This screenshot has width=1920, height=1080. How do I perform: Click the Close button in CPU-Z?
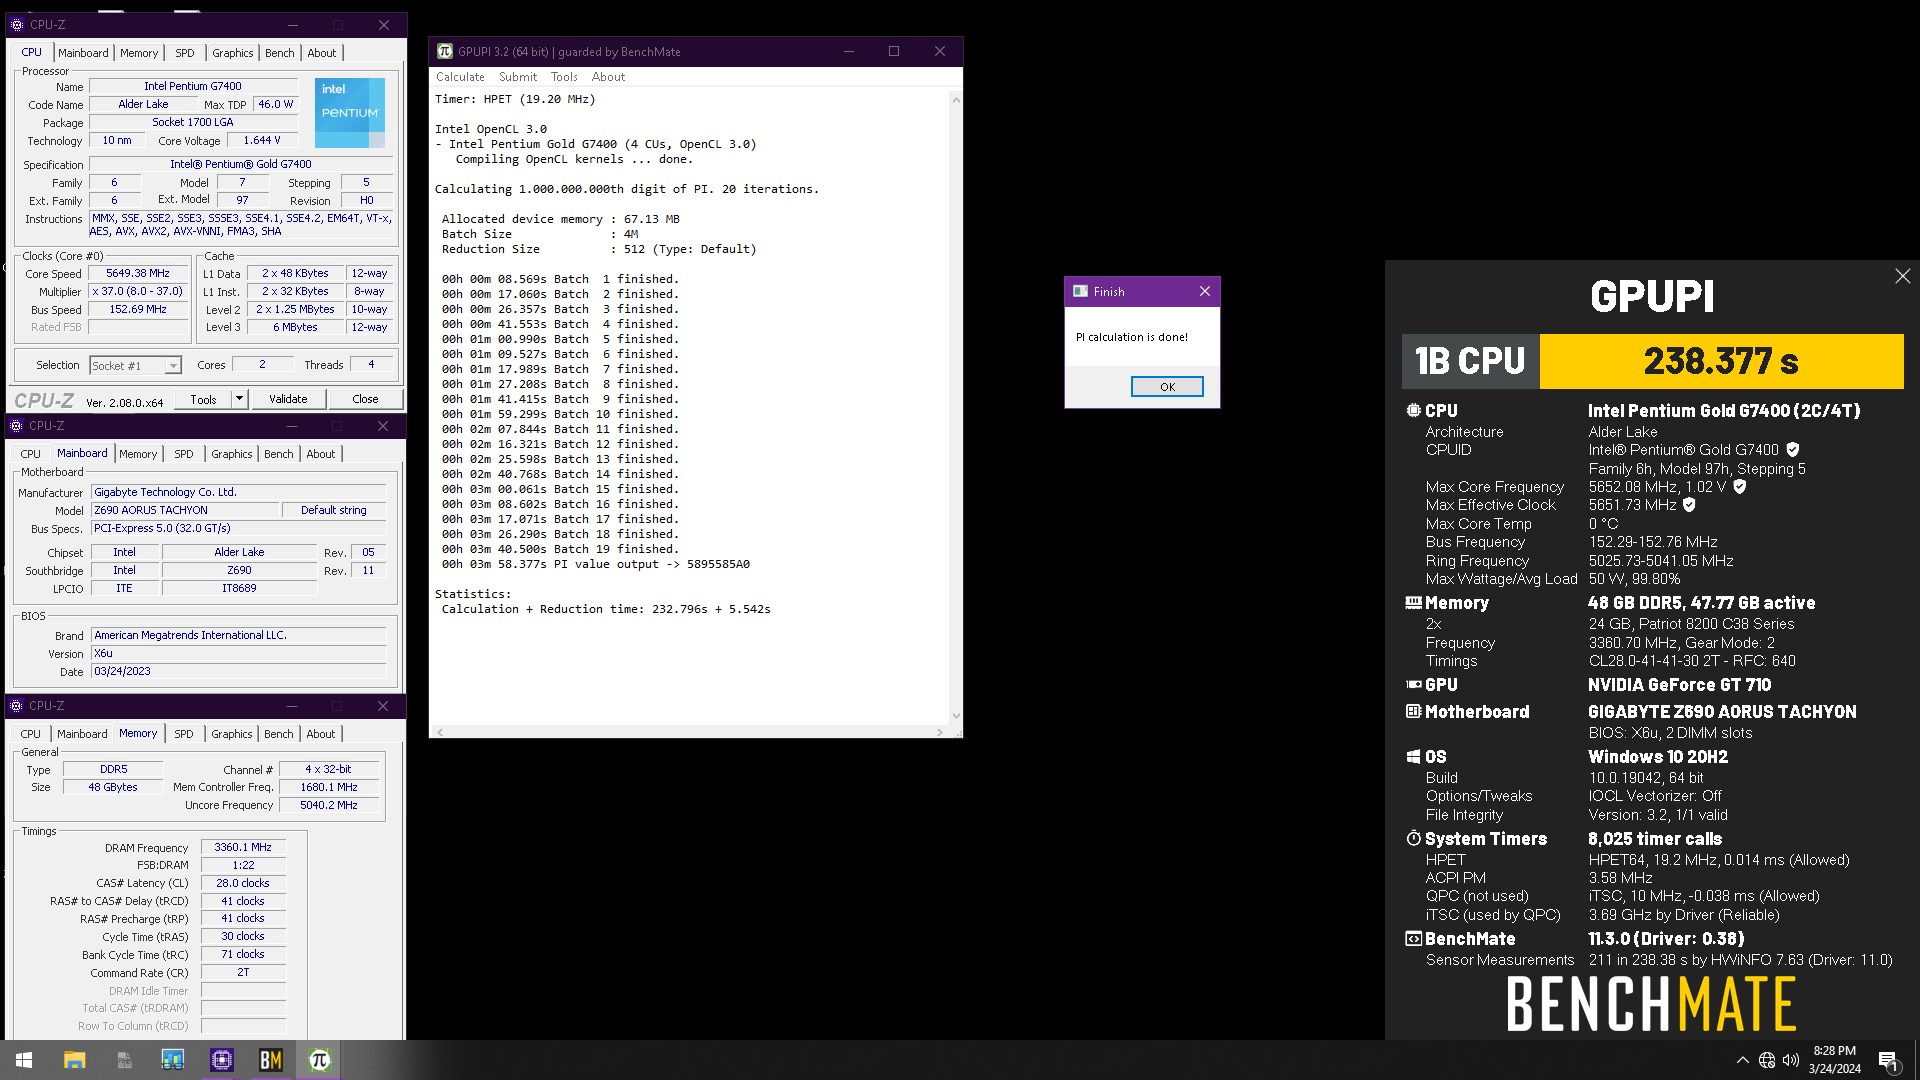[365, 399]
